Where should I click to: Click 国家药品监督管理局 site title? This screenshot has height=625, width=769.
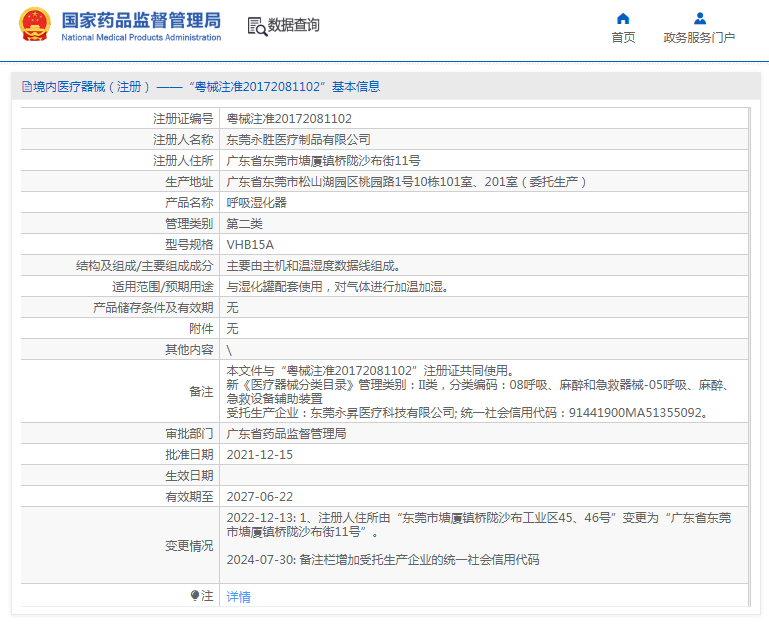(141, 21)
